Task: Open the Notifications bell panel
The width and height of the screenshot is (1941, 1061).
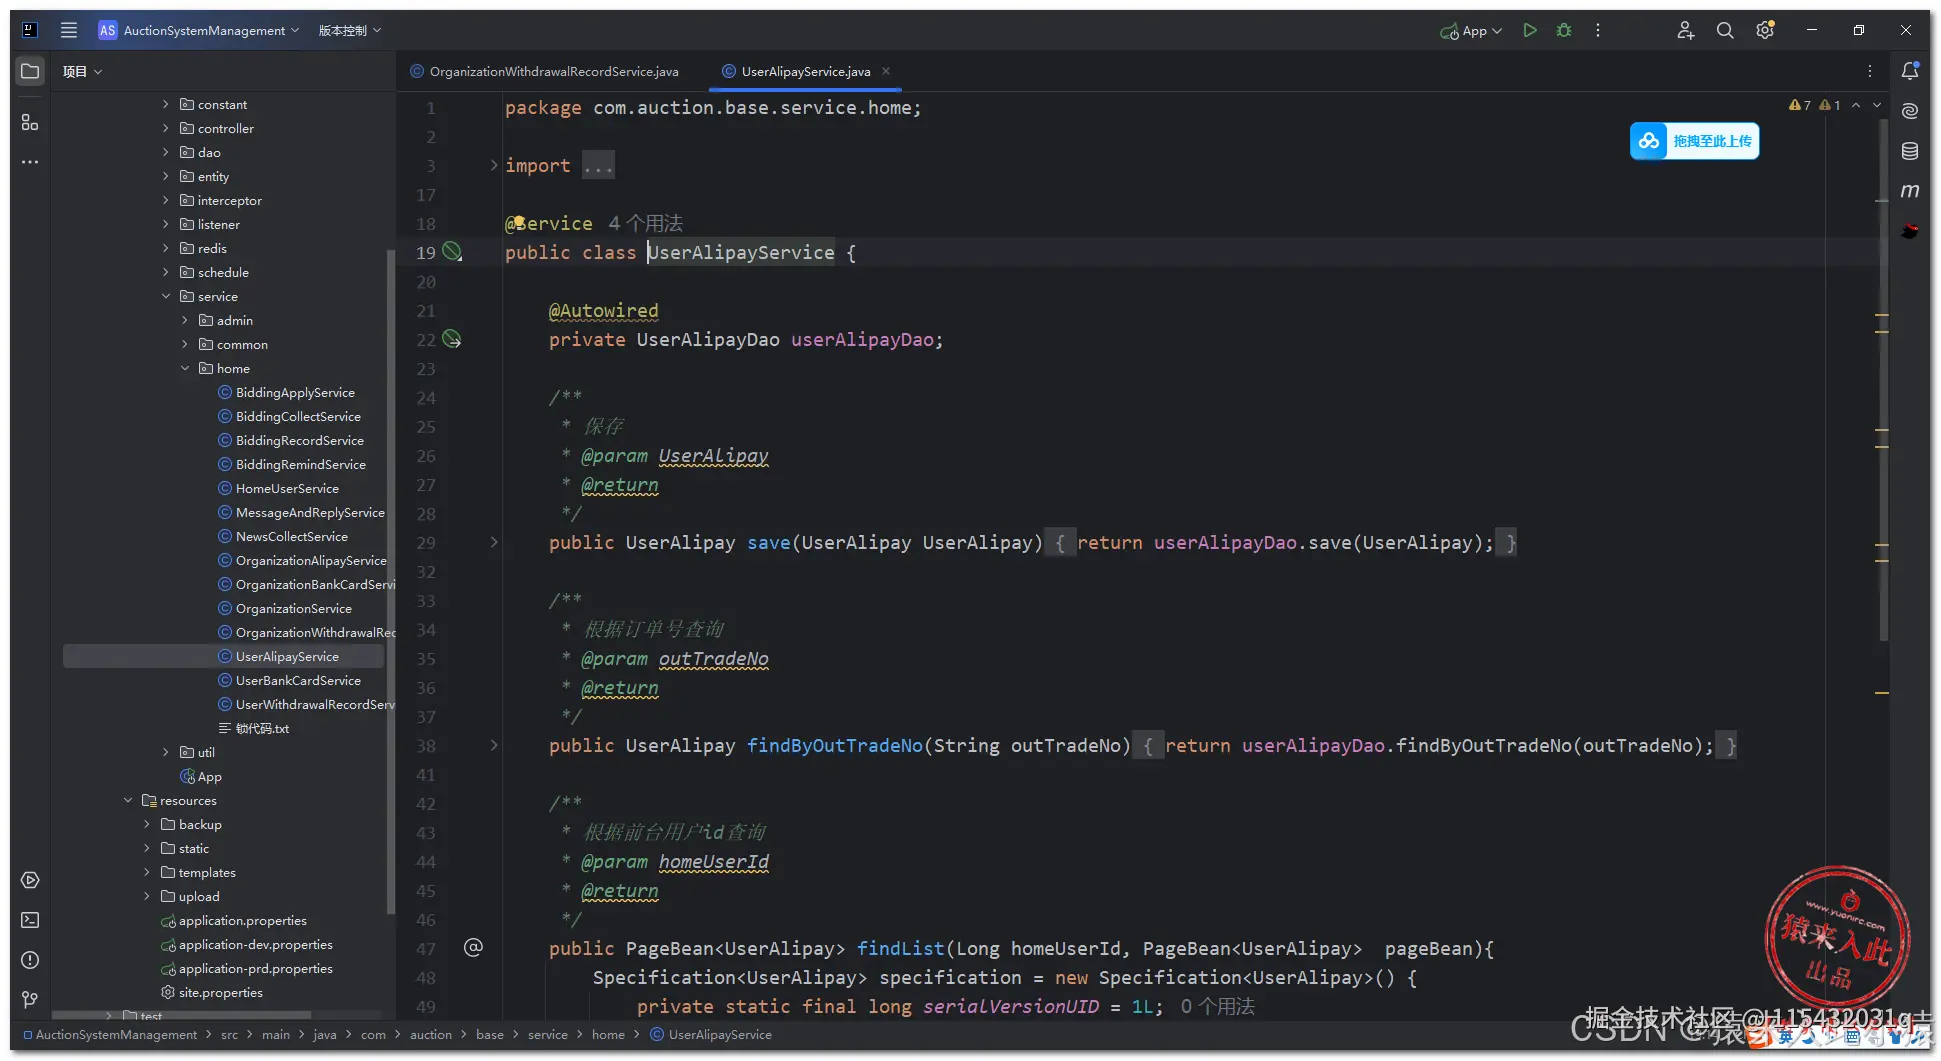Action: point(1910,71)
